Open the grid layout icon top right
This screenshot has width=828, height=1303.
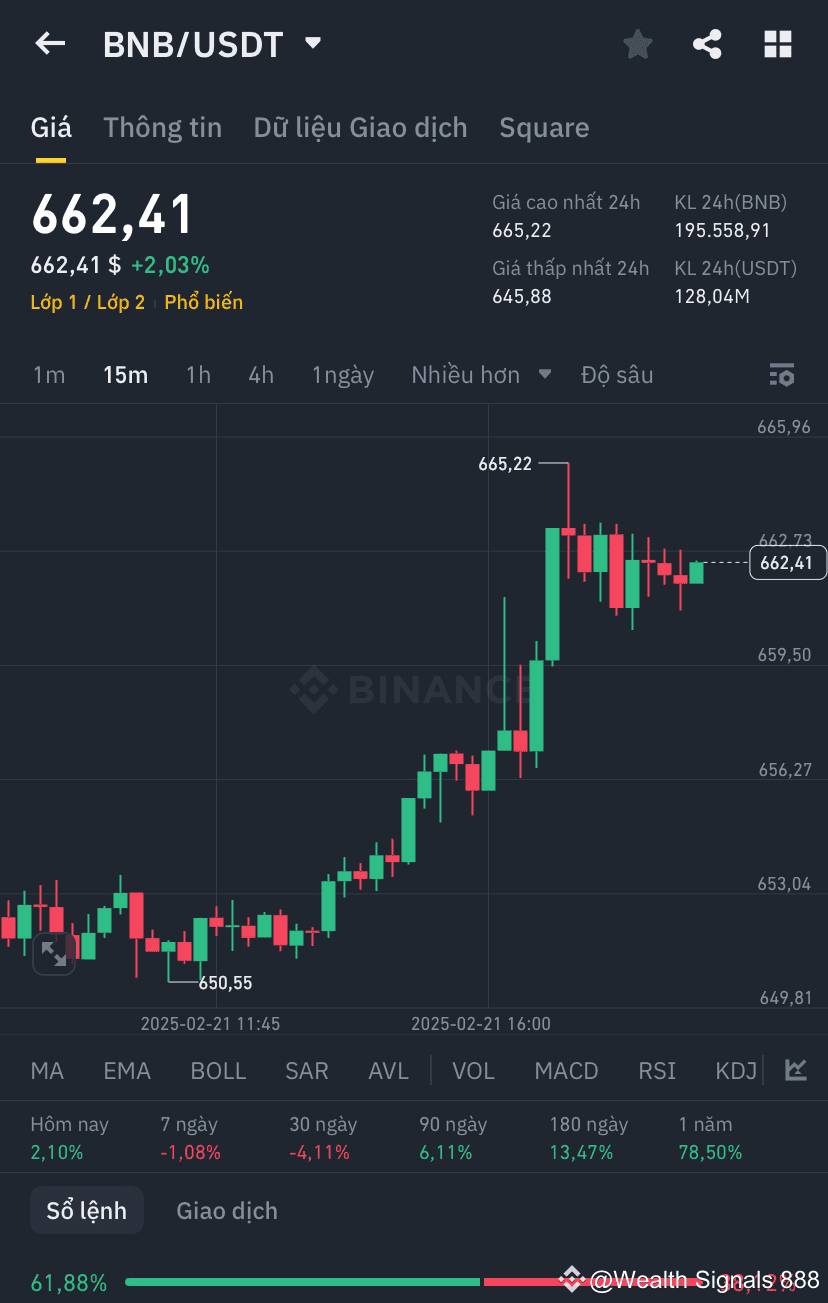point(777,43)
